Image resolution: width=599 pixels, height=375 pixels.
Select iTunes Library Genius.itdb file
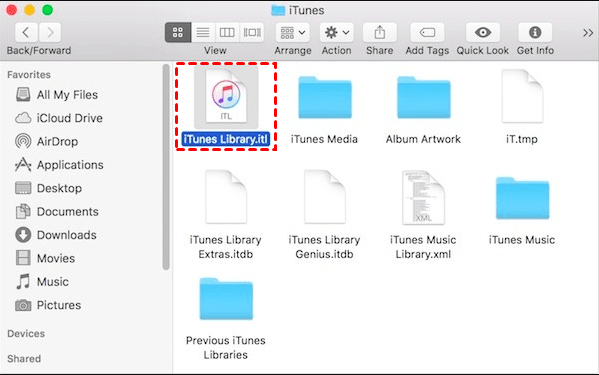[325, 197]
